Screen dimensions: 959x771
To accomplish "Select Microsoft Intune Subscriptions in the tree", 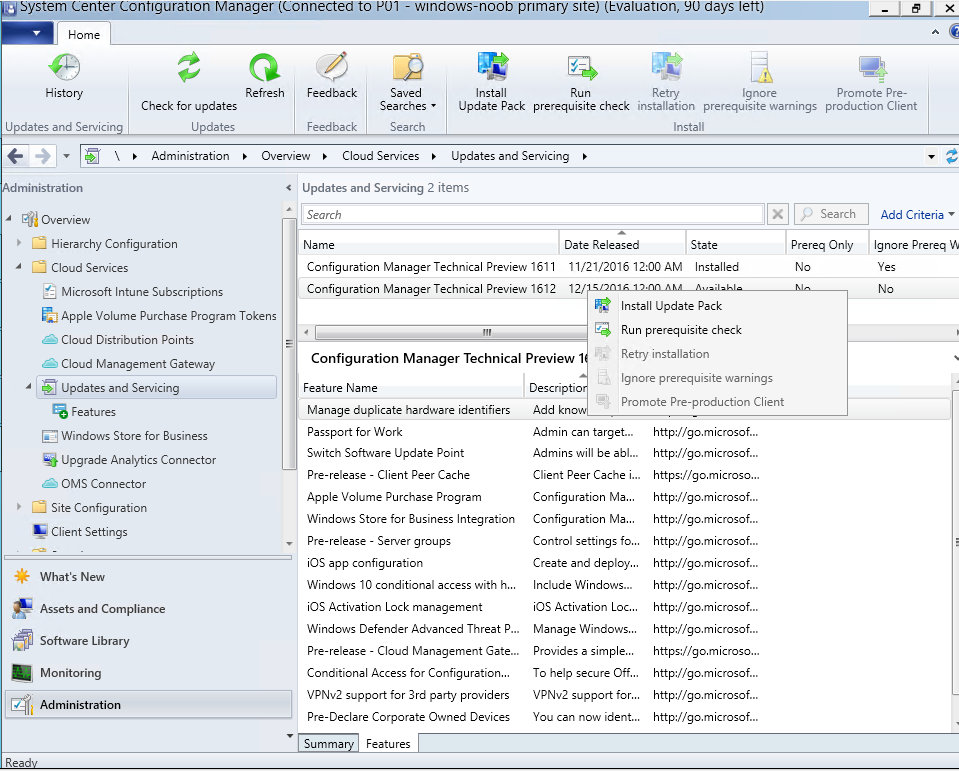I will (142, 292).
